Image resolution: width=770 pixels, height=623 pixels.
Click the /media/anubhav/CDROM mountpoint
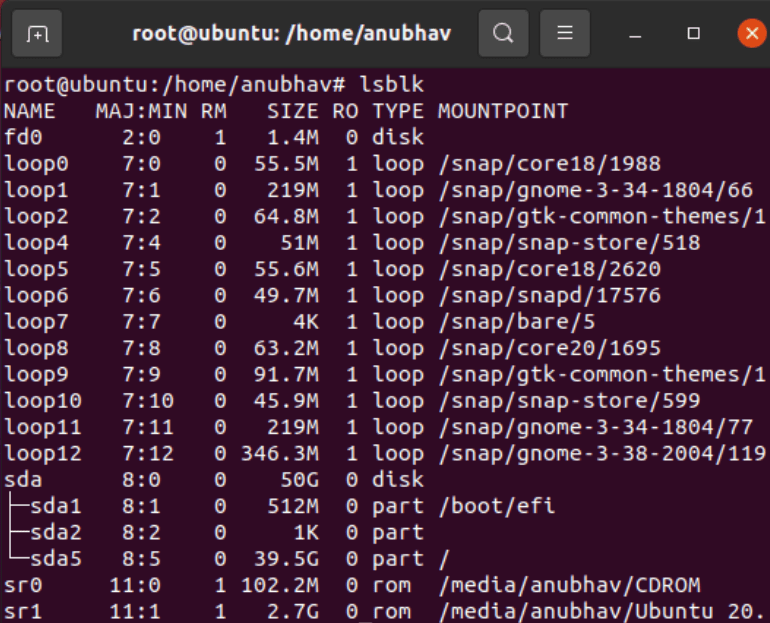click(x=569, y=585)
